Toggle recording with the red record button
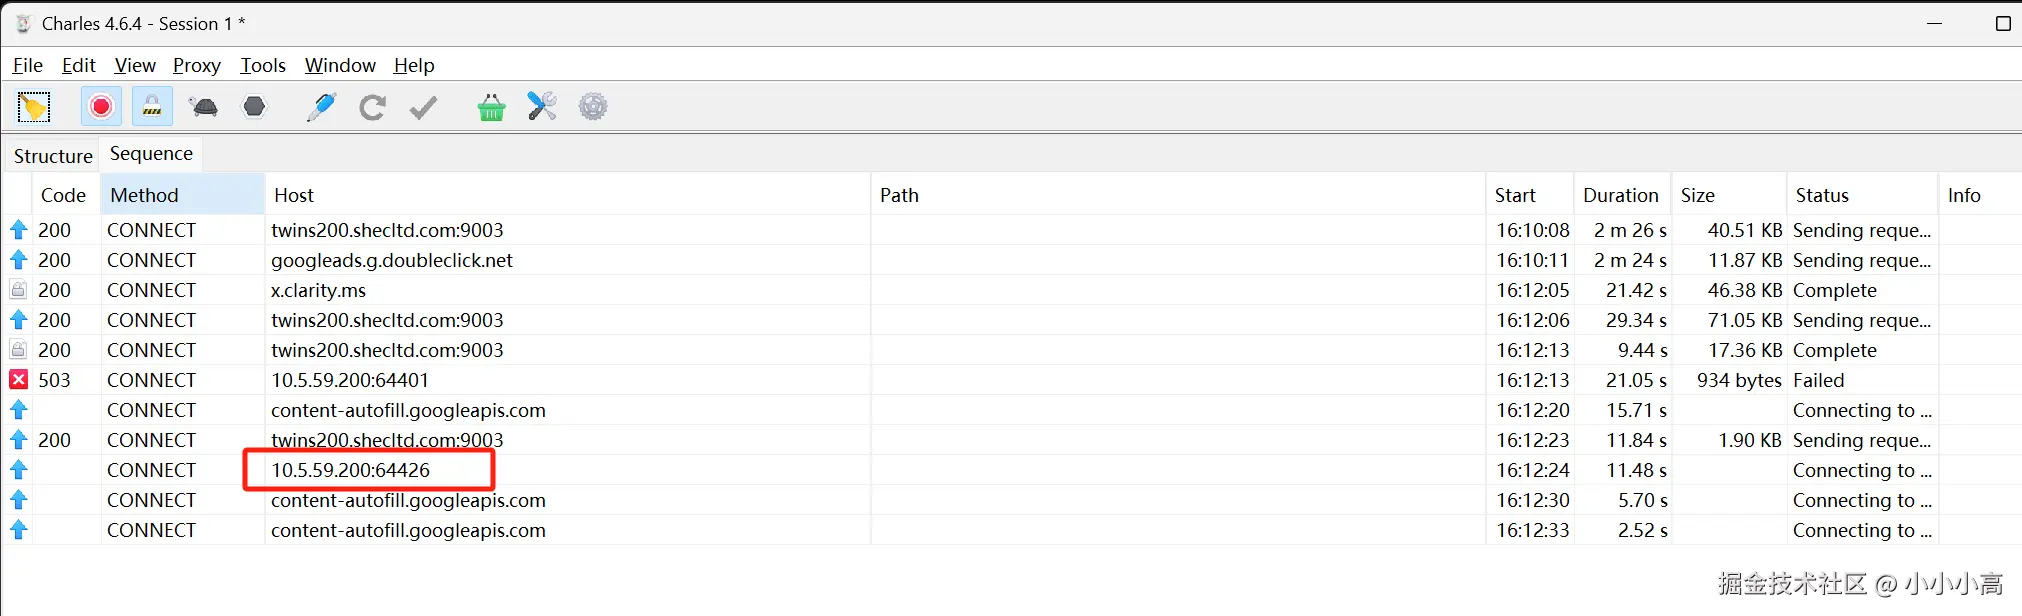This screenshot has width=2022, height=616. 101,107
